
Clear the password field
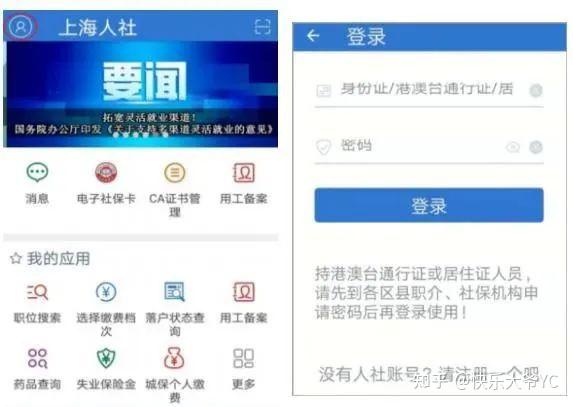tap(536, 147)
